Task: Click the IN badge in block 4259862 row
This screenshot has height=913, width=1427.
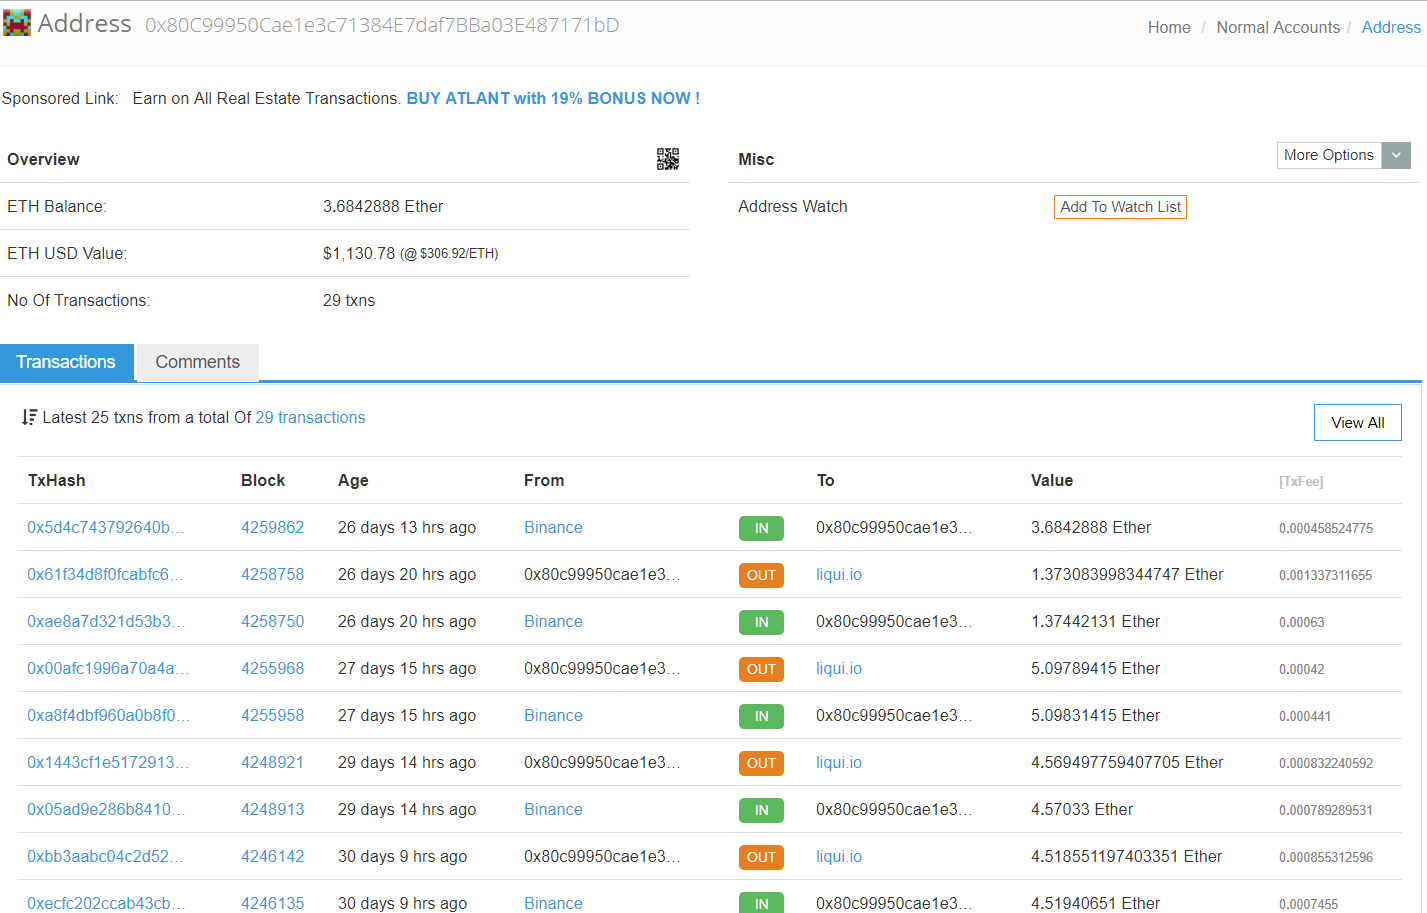Action: pyautogui.click(x=761, y=528)
